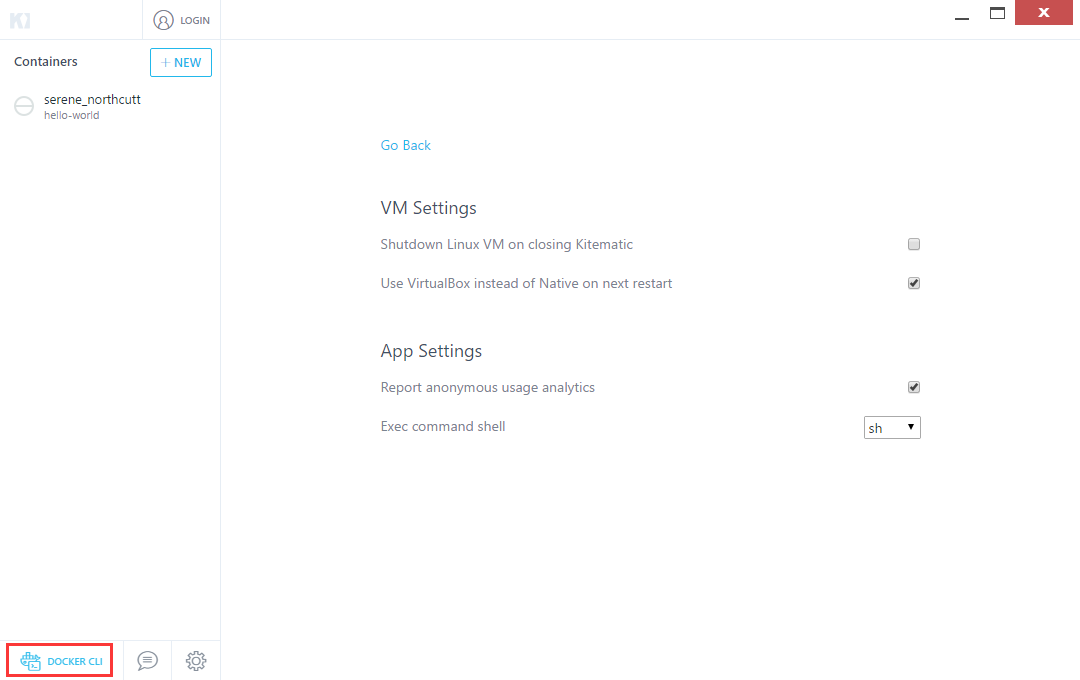Maximize the Kitematic window
Image resolution: width=1080 pixels, height=680 pixels.
997,14
